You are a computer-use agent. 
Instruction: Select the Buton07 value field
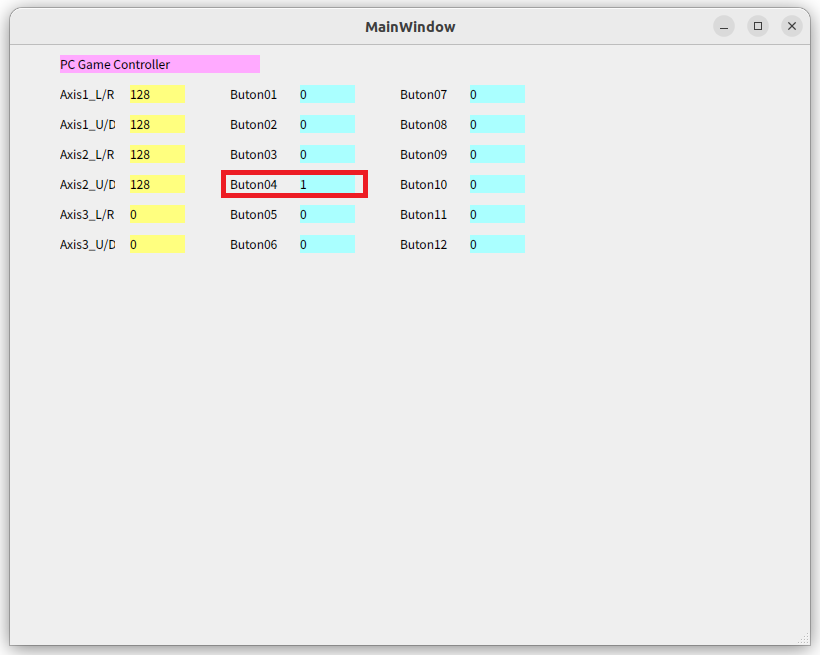click(495, 94)
